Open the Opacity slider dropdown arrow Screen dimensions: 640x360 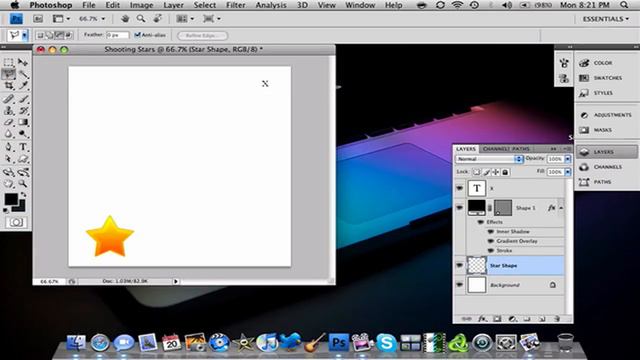tap(568, 159)
